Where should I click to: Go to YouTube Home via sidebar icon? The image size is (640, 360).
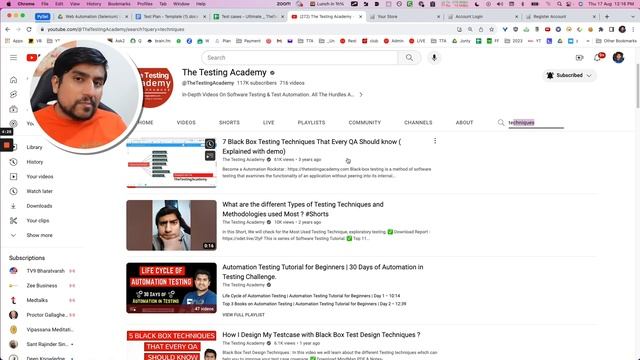coord(13,80)
